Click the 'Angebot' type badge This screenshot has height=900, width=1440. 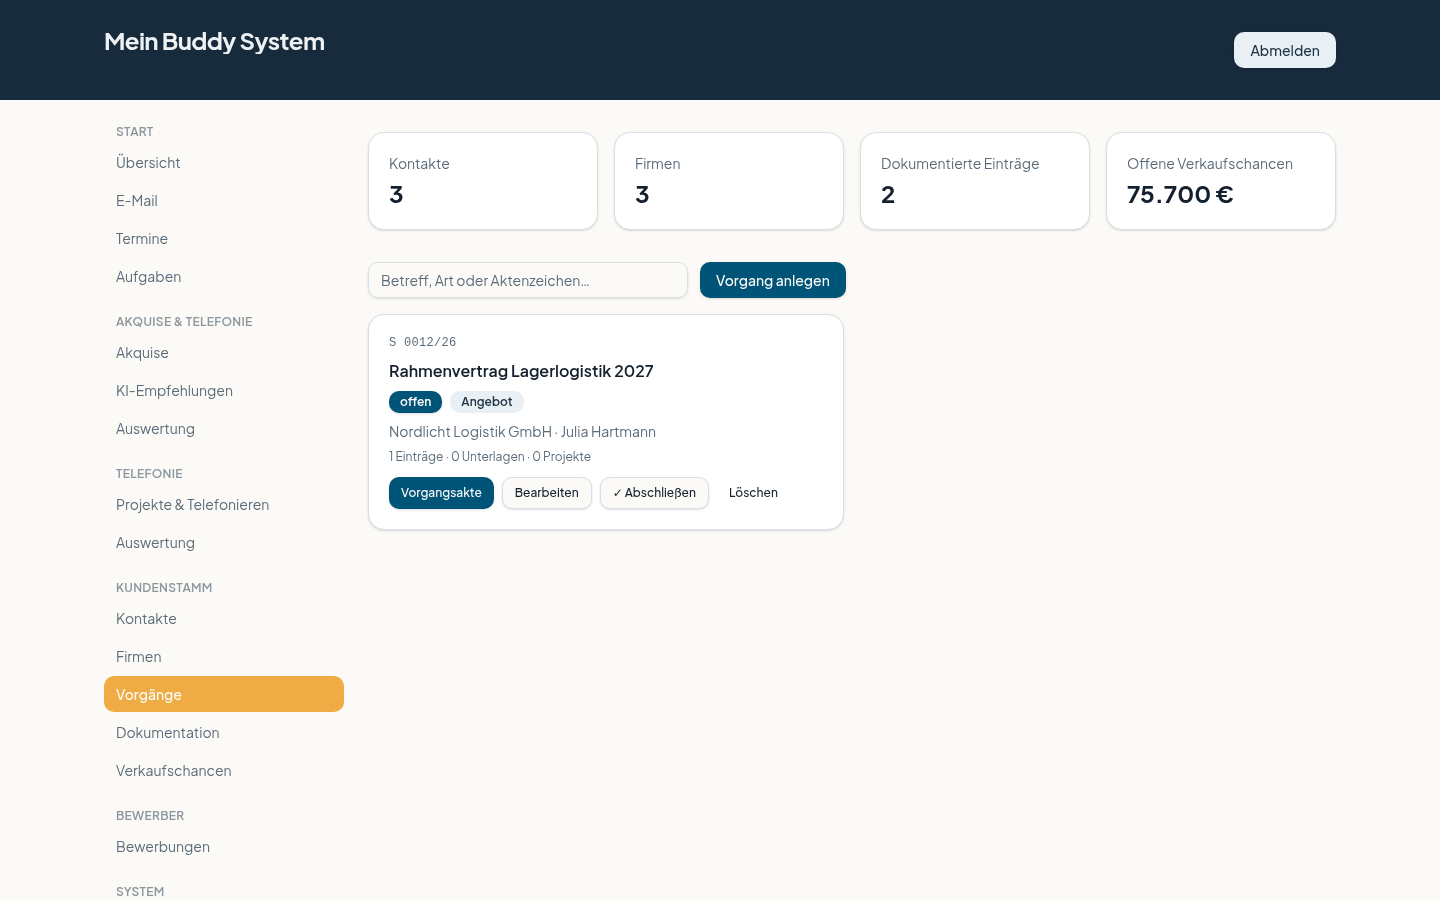tap(487, 402)
